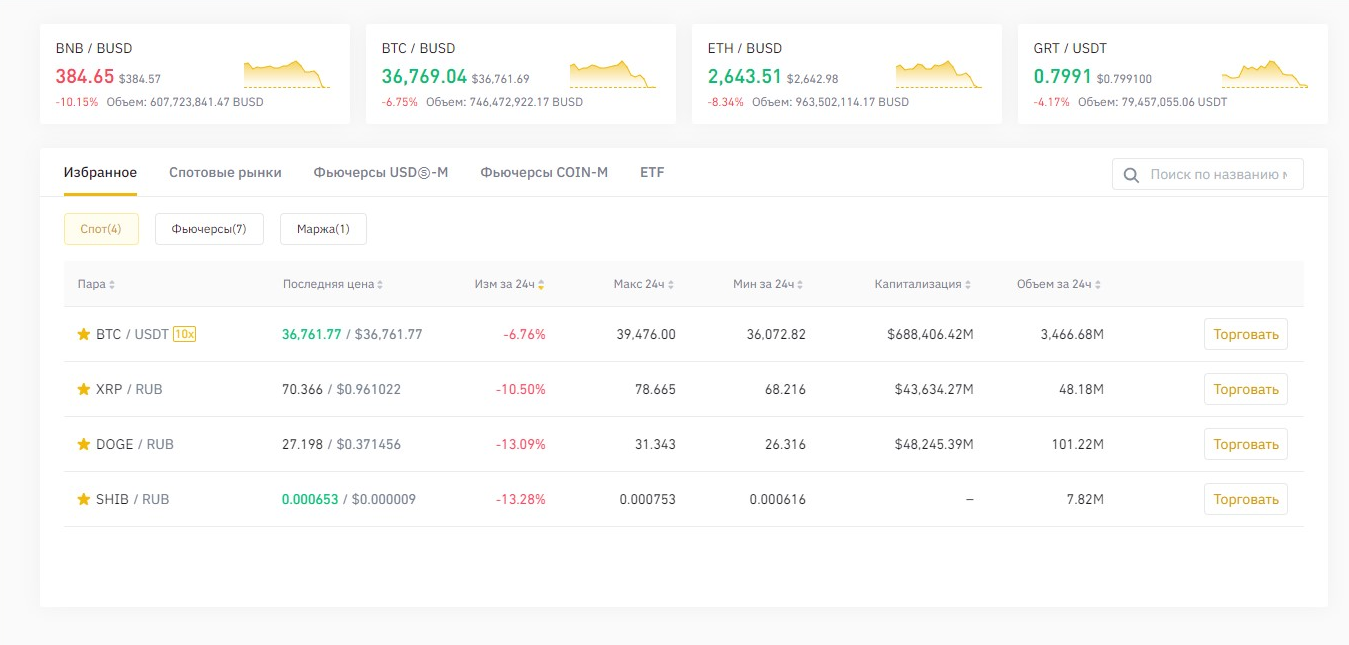Viewport: 1349px width, 645px height.
Task: Open the DOGE / RUB pair name
Action: pos(135,444)
